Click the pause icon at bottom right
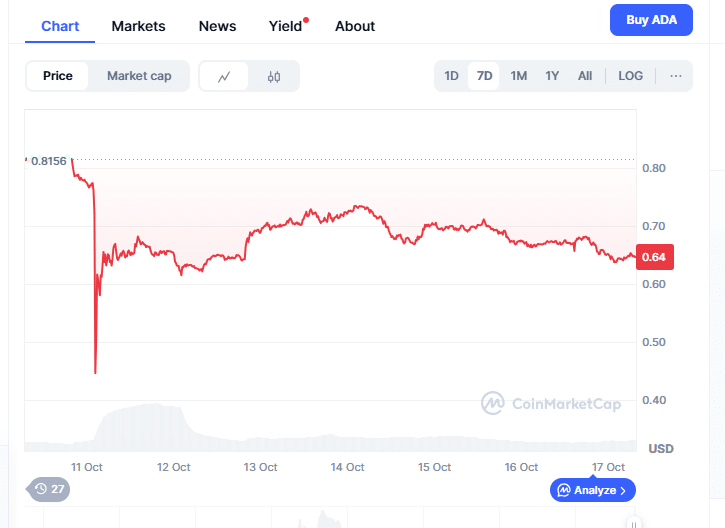 [632, 523]
